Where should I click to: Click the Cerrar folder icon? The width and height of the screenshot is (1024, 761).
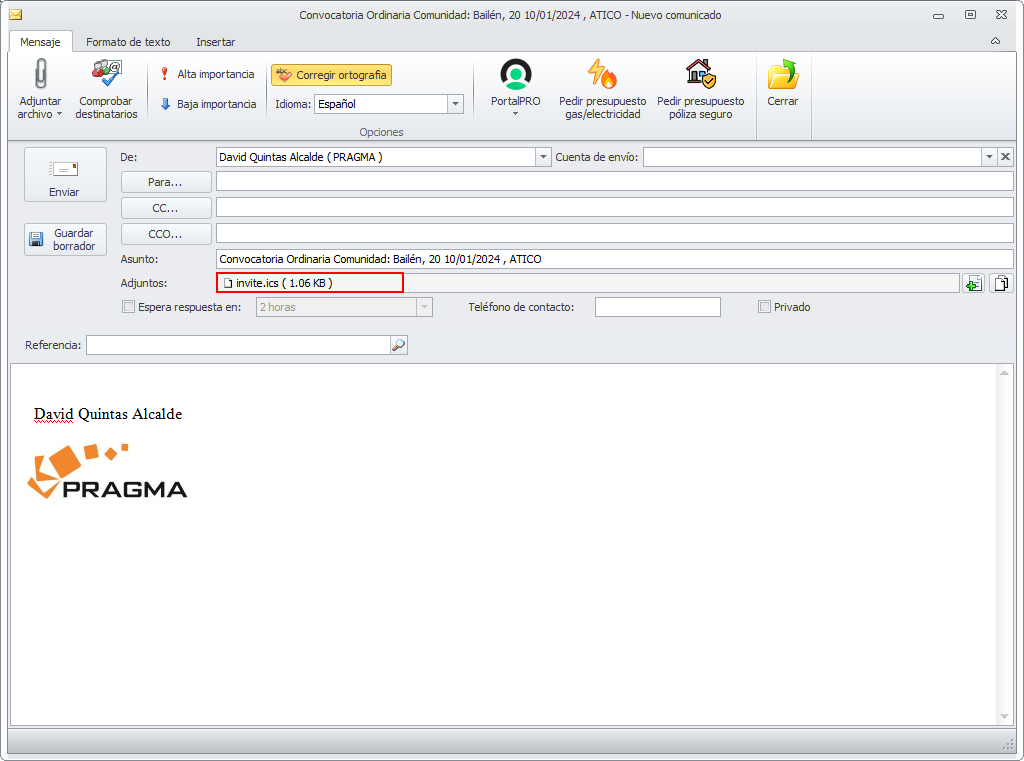pos(782,74)
